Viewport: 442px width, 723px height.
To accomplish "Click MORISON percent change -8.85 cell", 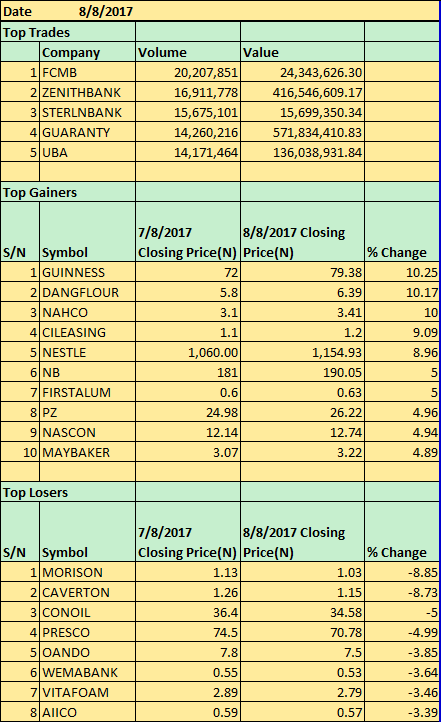I will (x=402, y=572).
